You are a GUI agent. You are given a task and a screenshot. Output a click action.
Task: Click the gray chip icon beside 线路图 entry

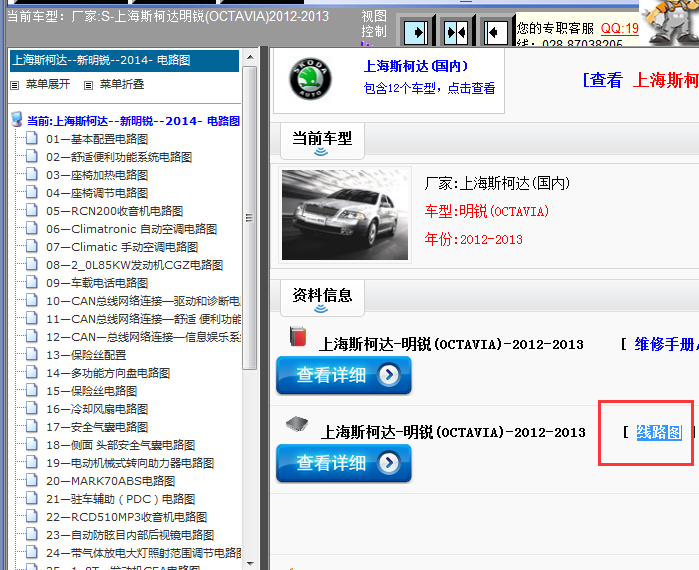click(x=297, y=423)
